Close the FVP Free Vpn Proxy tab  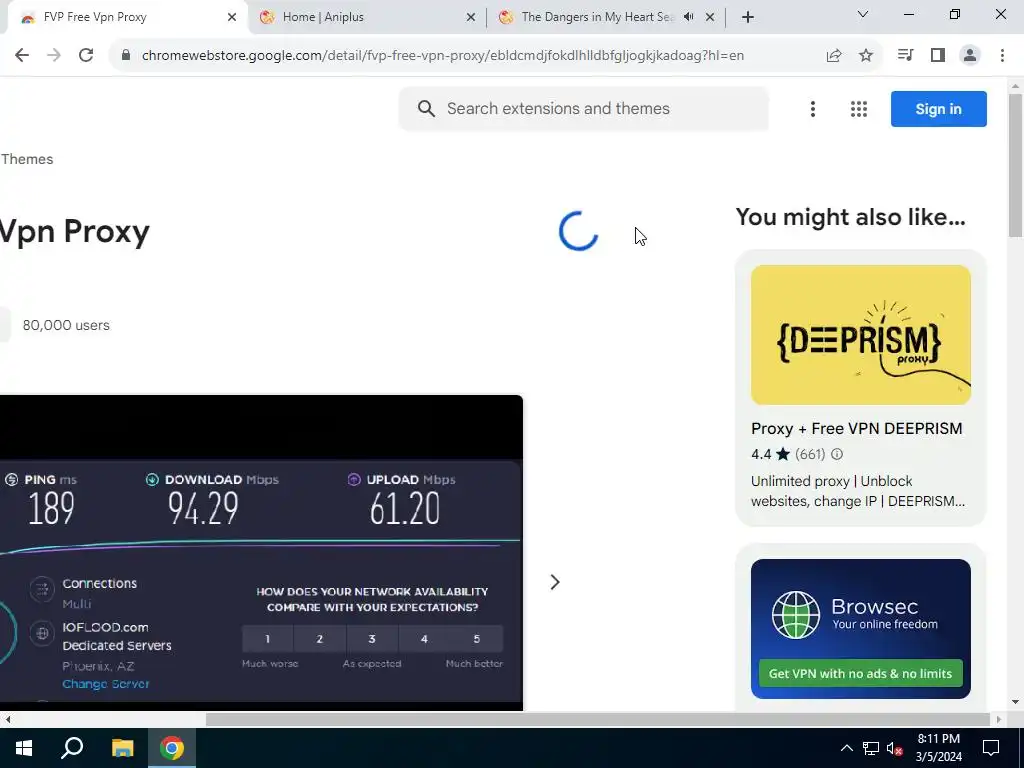coord(232,17)
